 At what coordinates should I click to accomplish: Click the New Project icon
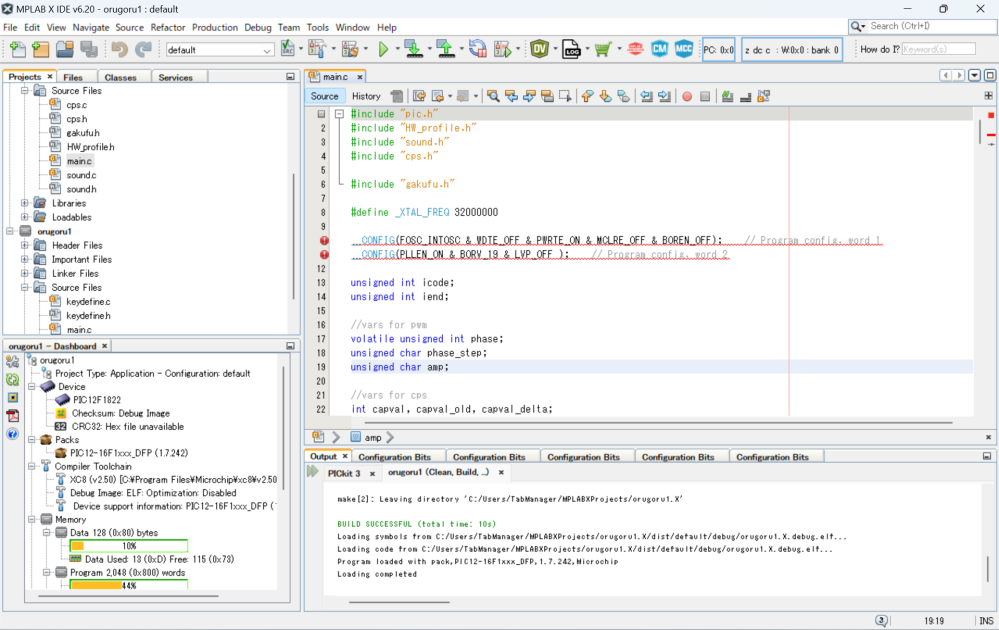click(x=41, y=49)
